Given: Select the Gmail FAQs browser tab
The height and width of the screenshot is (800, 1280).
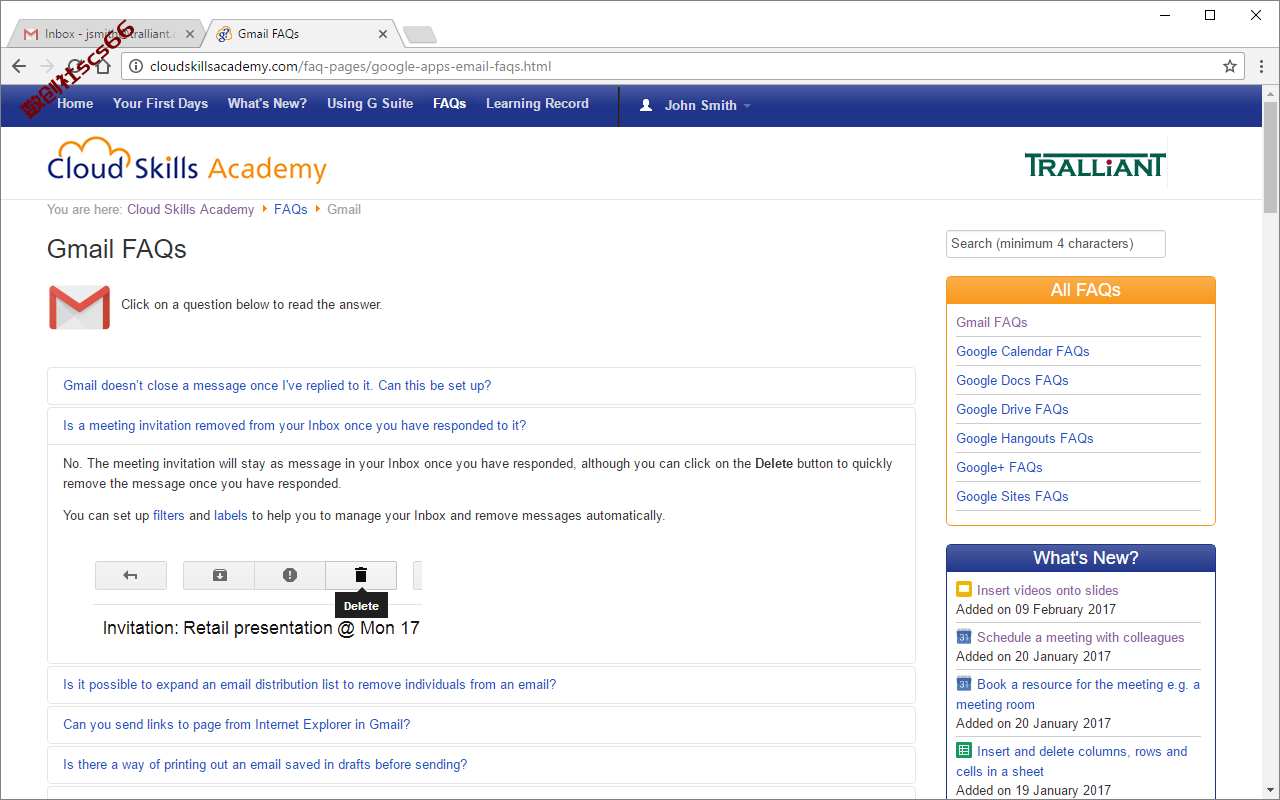Looking at the screenshot, I should tap(302, 34).
